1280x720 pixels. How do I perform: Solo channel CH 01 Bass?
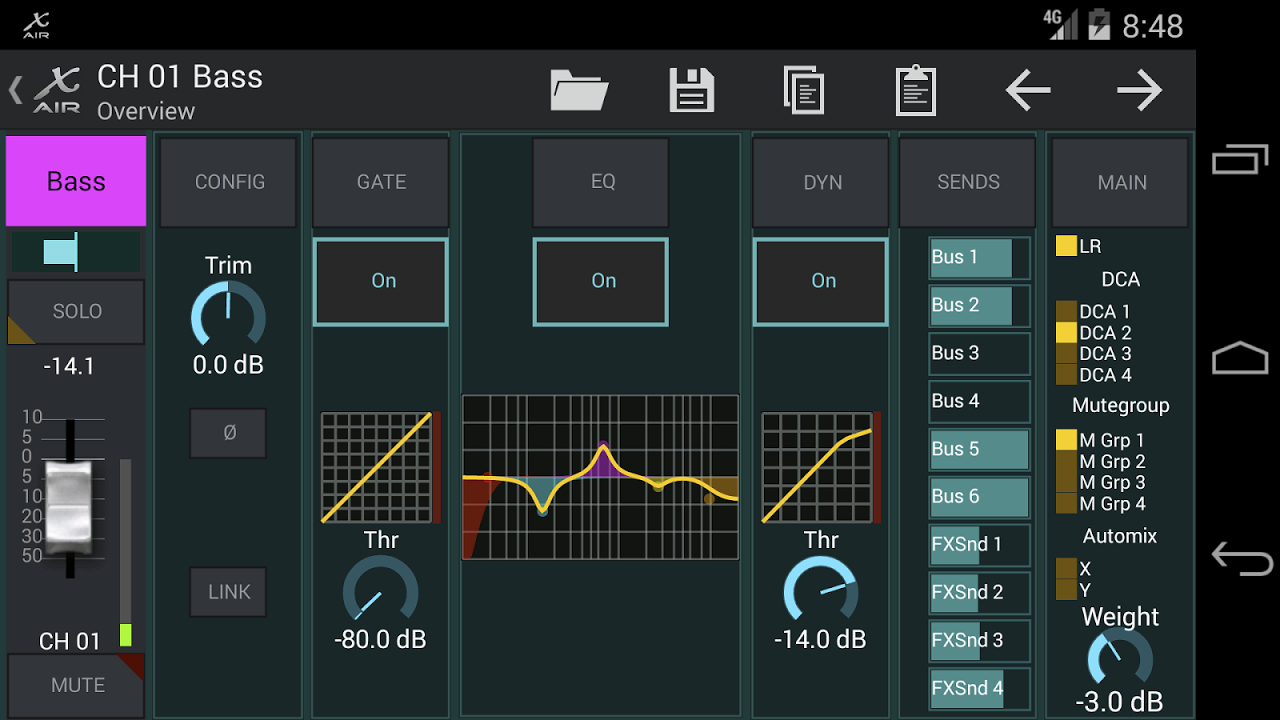click(75, 311)
